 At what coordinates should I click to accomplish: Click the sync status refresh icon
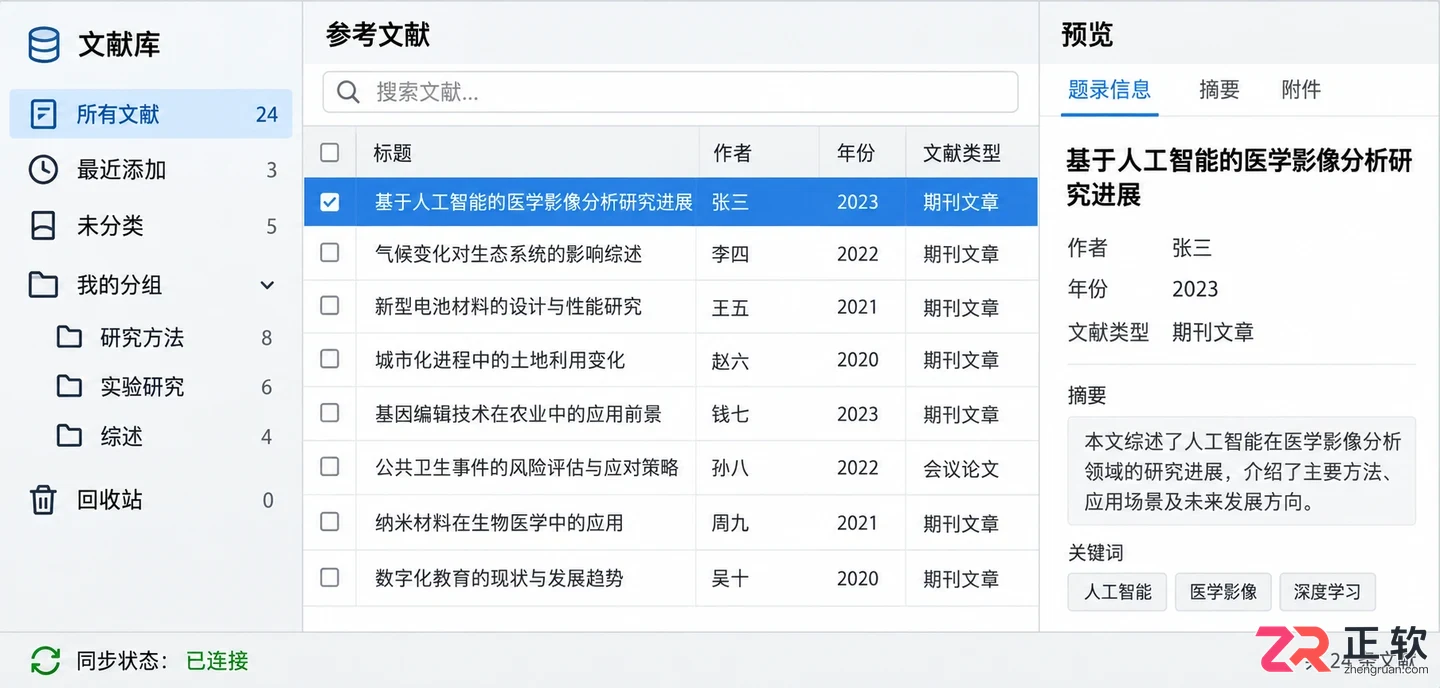tap(45, 660)
